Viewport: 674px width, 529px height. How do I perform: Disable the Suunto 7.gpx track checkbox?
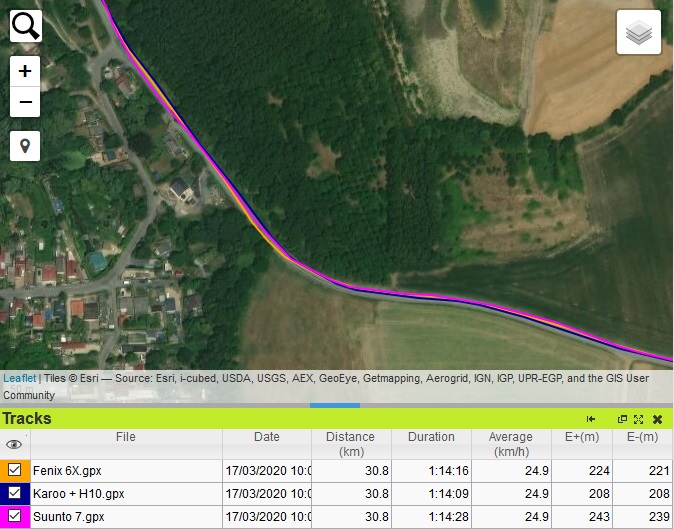(x=15, y=516)
